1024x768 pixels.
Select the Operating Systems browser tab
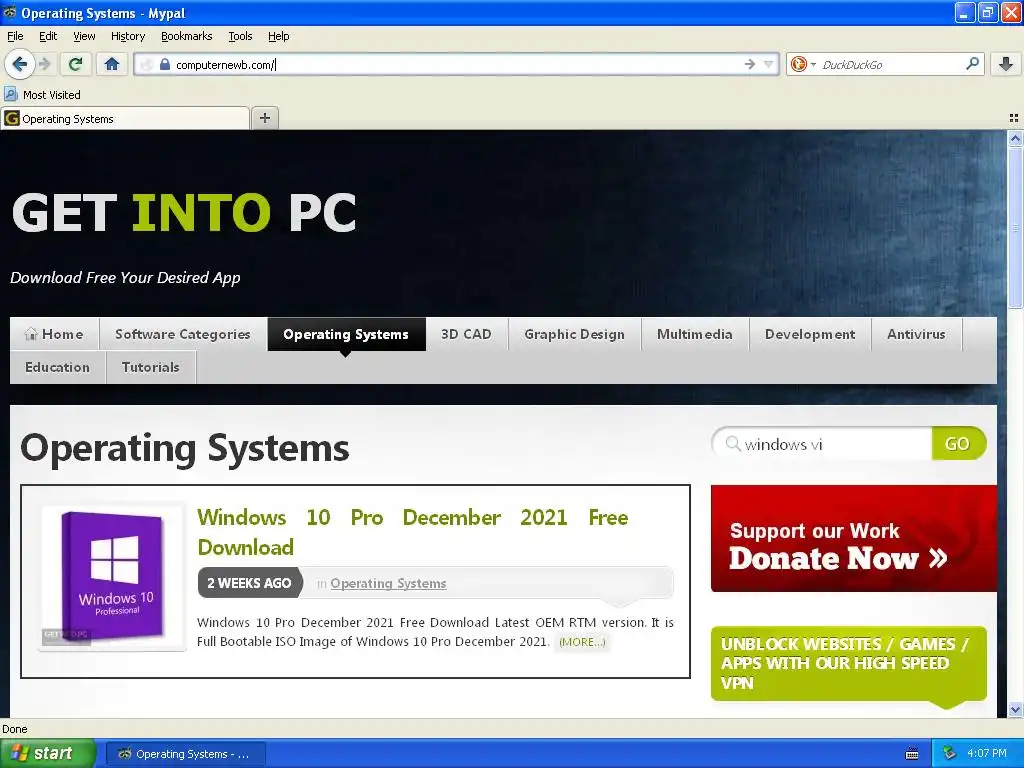coord(125,118)
